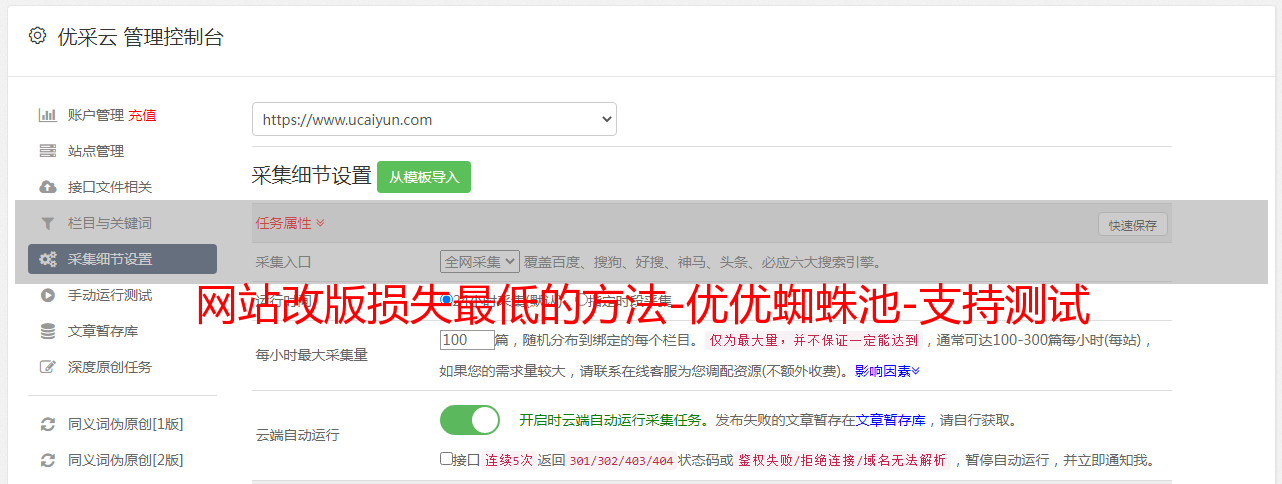
Task: Open the blue 文章暂存库 link in the description
Action: pos(891,420)
